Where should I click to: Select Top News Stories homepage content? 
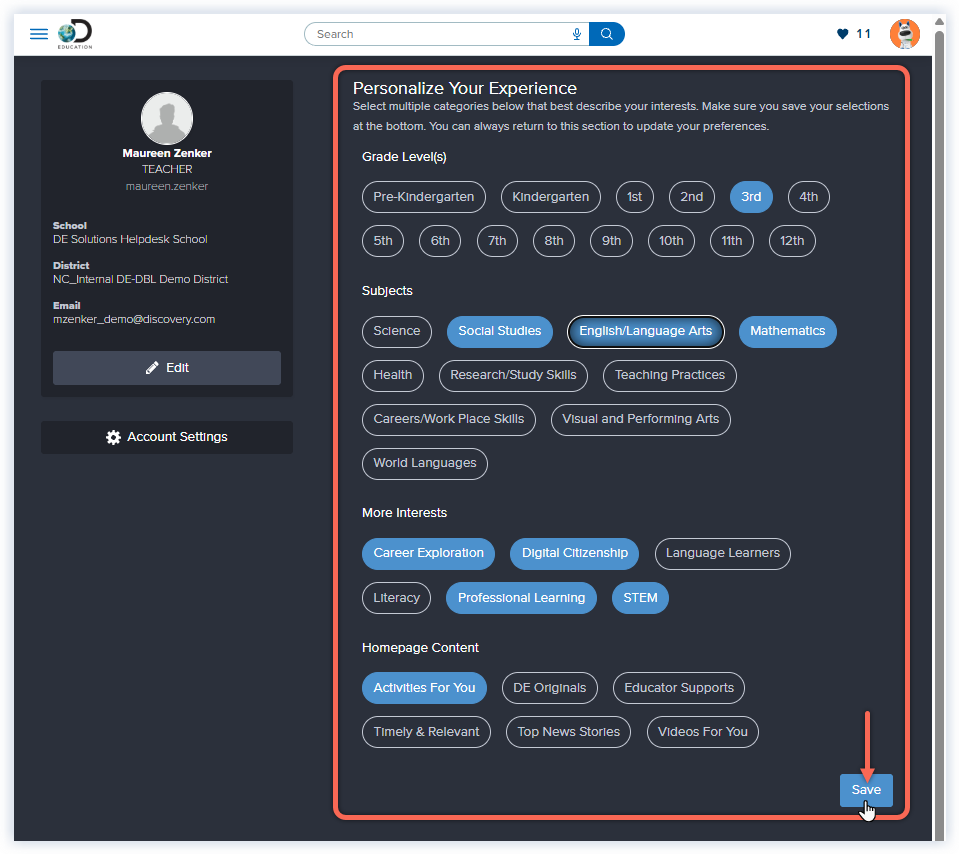click(568, 731)
